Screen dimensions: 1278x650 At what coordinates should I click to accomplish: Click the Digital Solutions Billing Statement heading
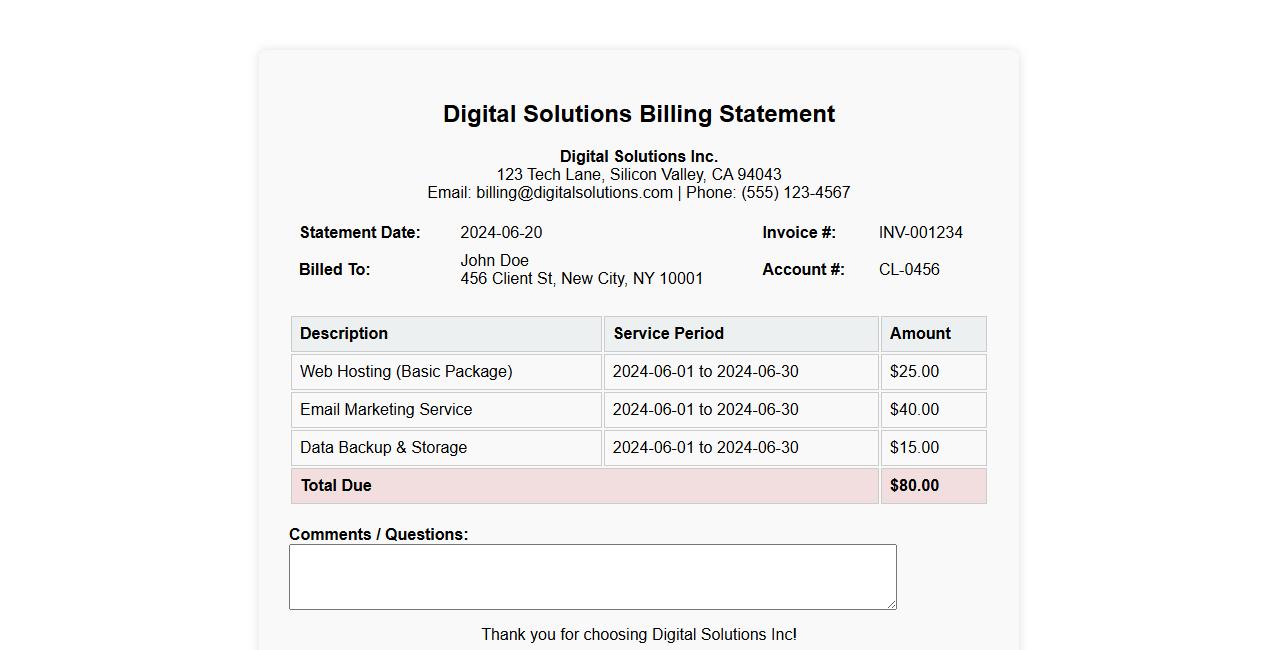click(x=638, y=114)
